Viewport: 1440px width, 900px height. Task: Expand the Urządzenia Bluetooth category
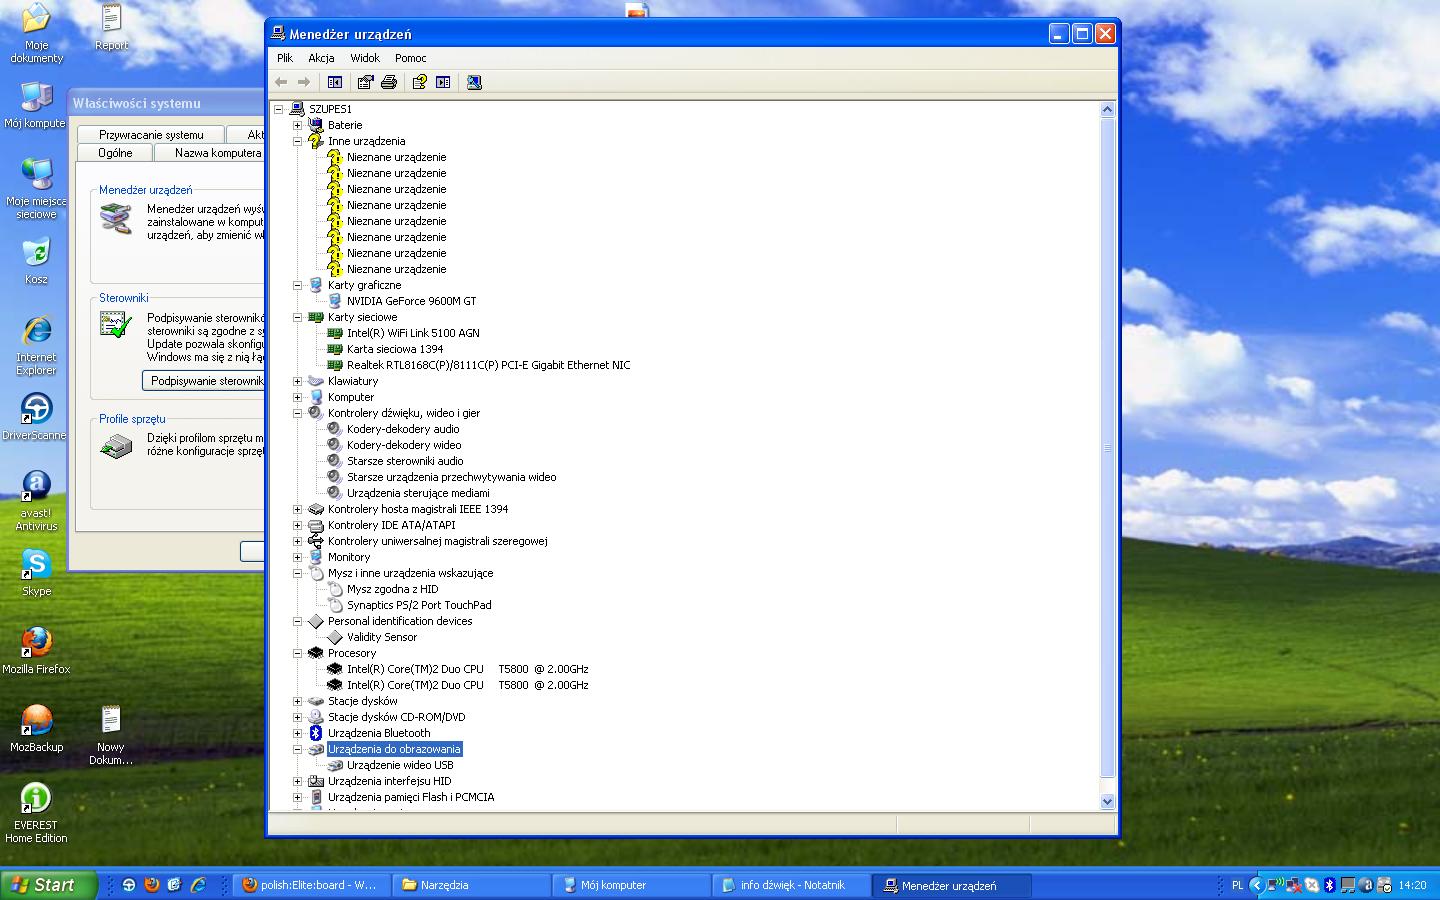tap(297, 733)
